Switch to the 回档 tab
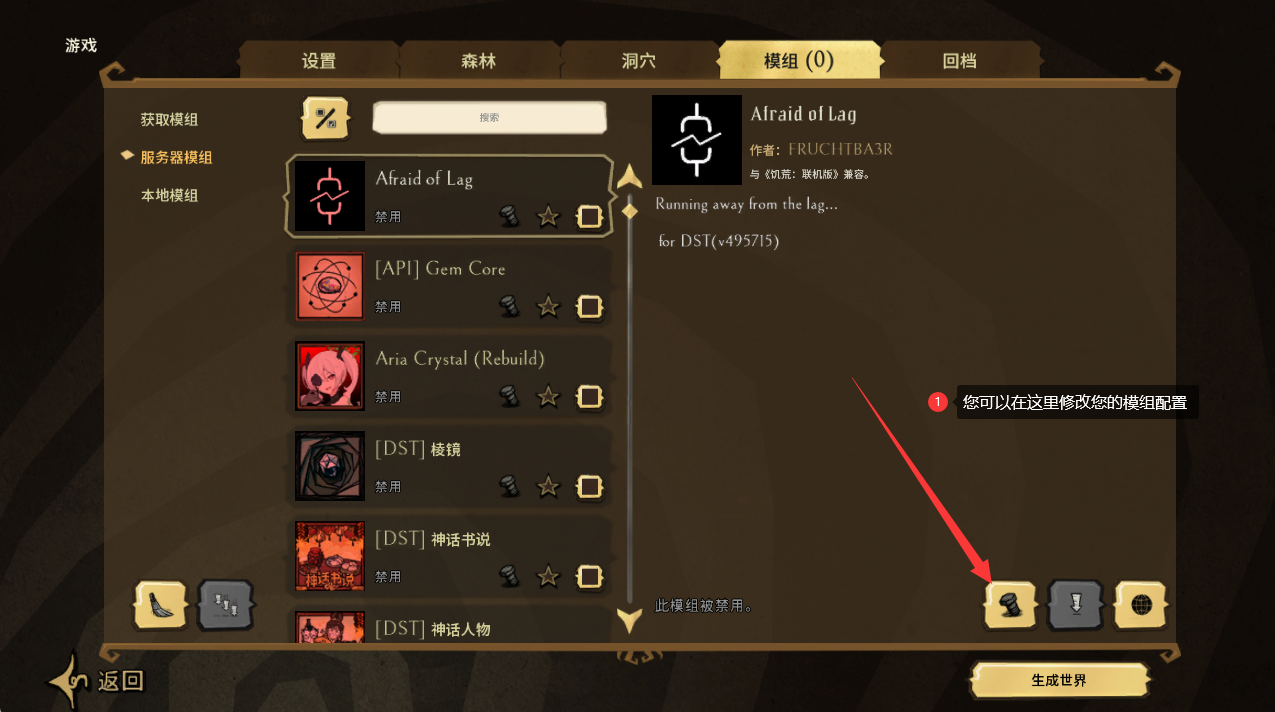This screenshot has height=712, width=1275. (x=960, y=60)
